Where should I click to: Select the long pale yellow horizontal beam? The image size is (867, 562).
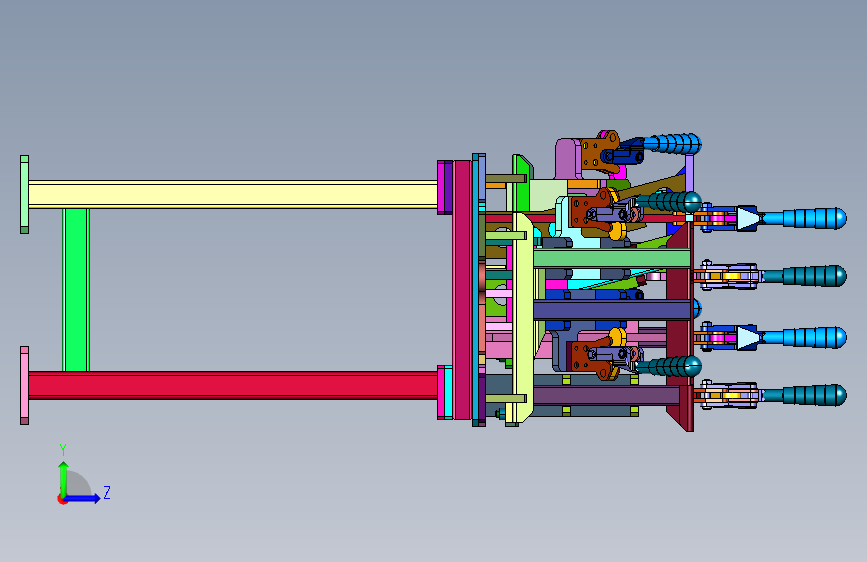pos(233,195)
